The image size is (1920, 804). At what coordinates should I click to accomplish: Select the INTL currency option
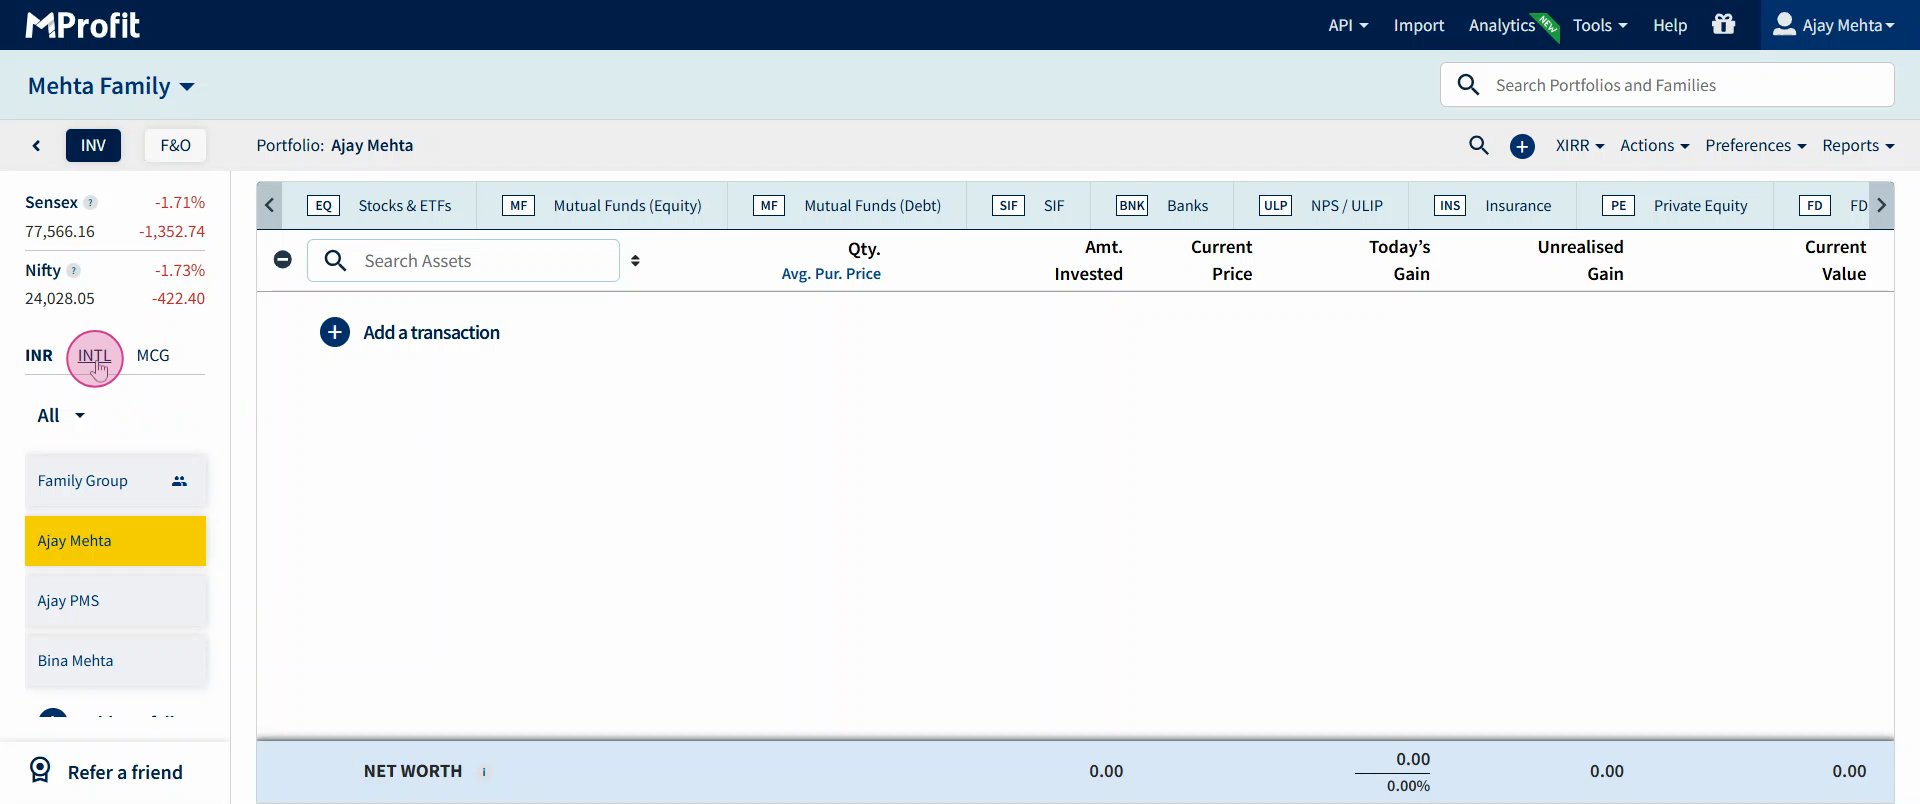[94, 356]
